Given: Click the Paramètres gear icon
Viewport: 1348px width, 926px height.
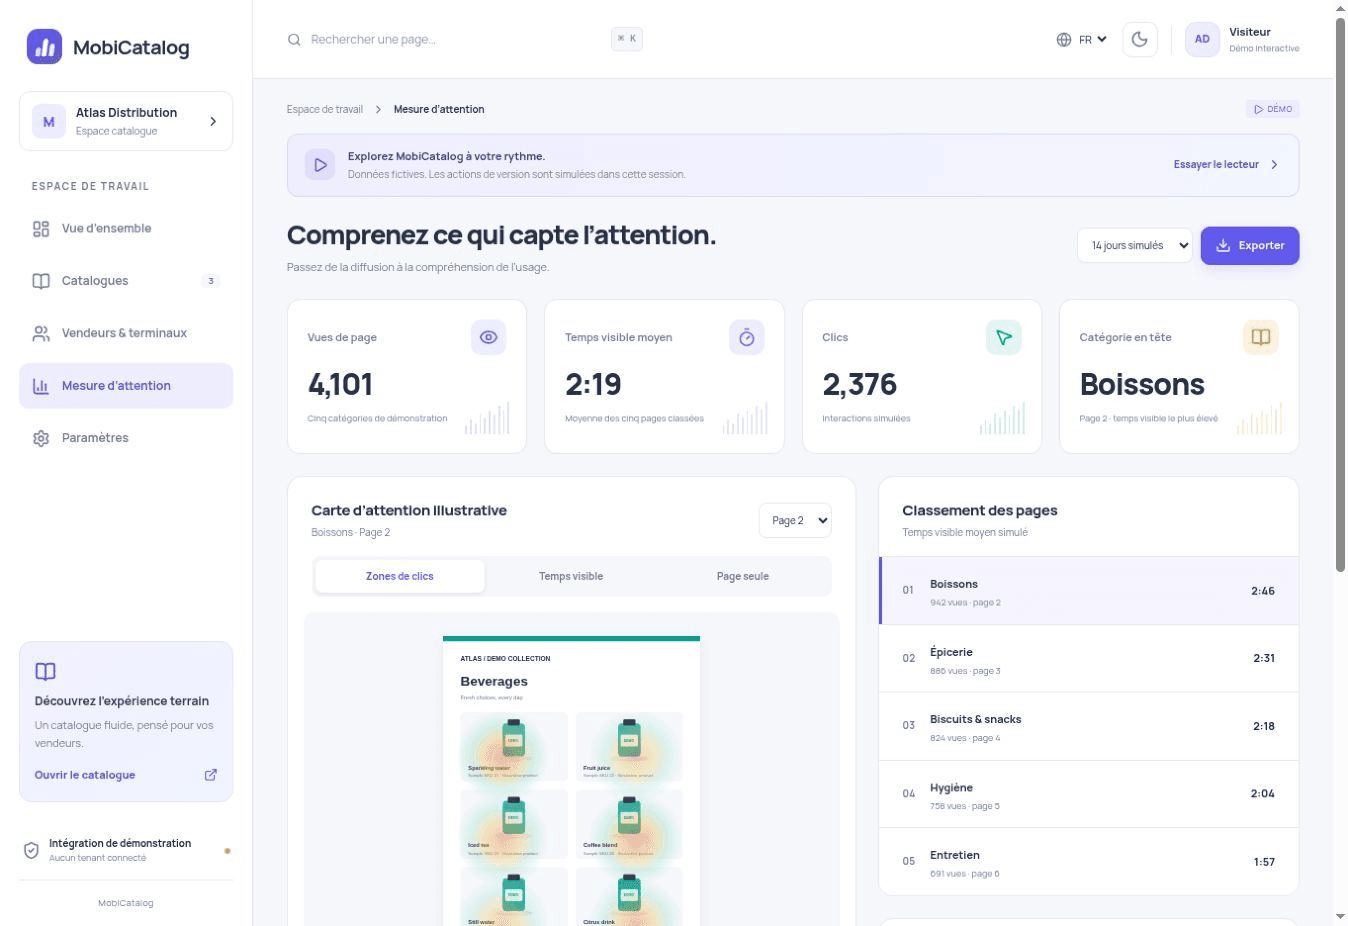Looking at the screenshot, I should click(x=41, y=438).
